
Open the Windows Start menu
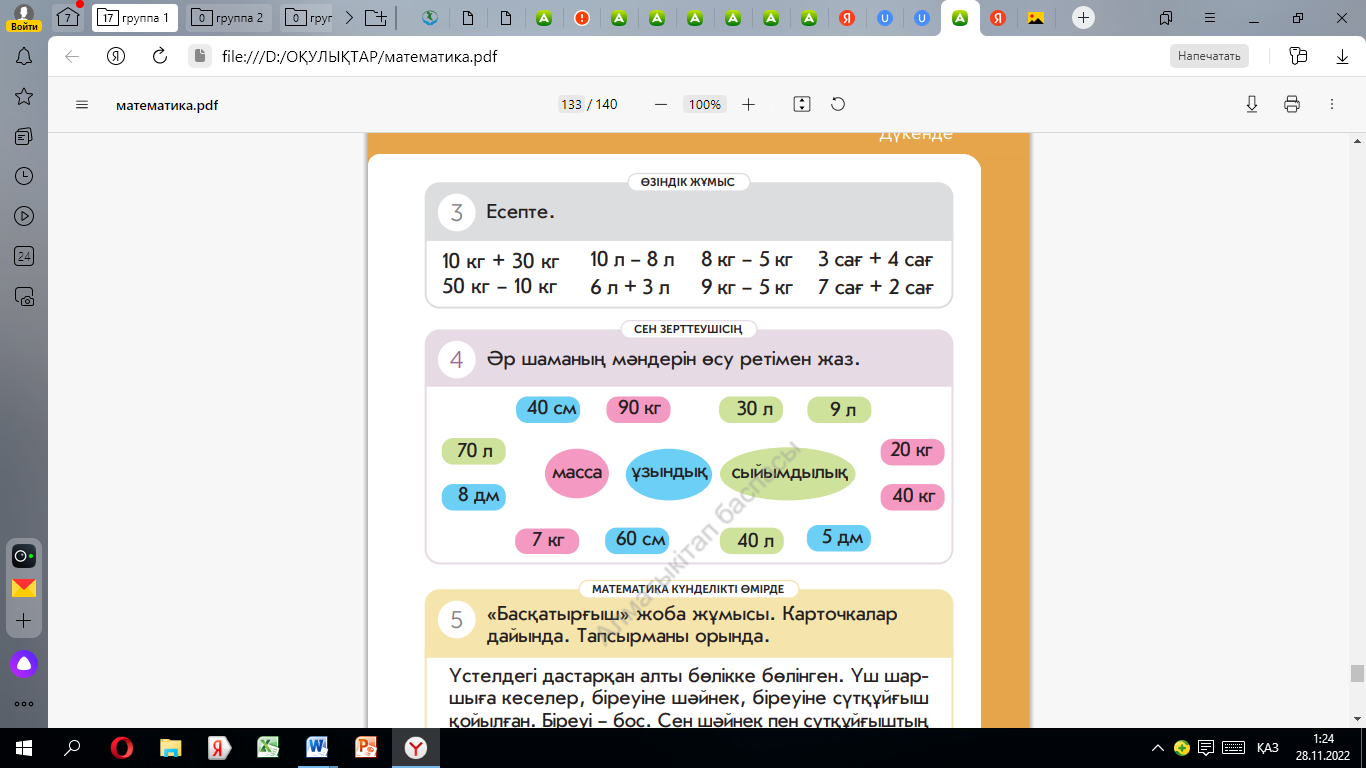pyautogui.click(x=24, y=747)
